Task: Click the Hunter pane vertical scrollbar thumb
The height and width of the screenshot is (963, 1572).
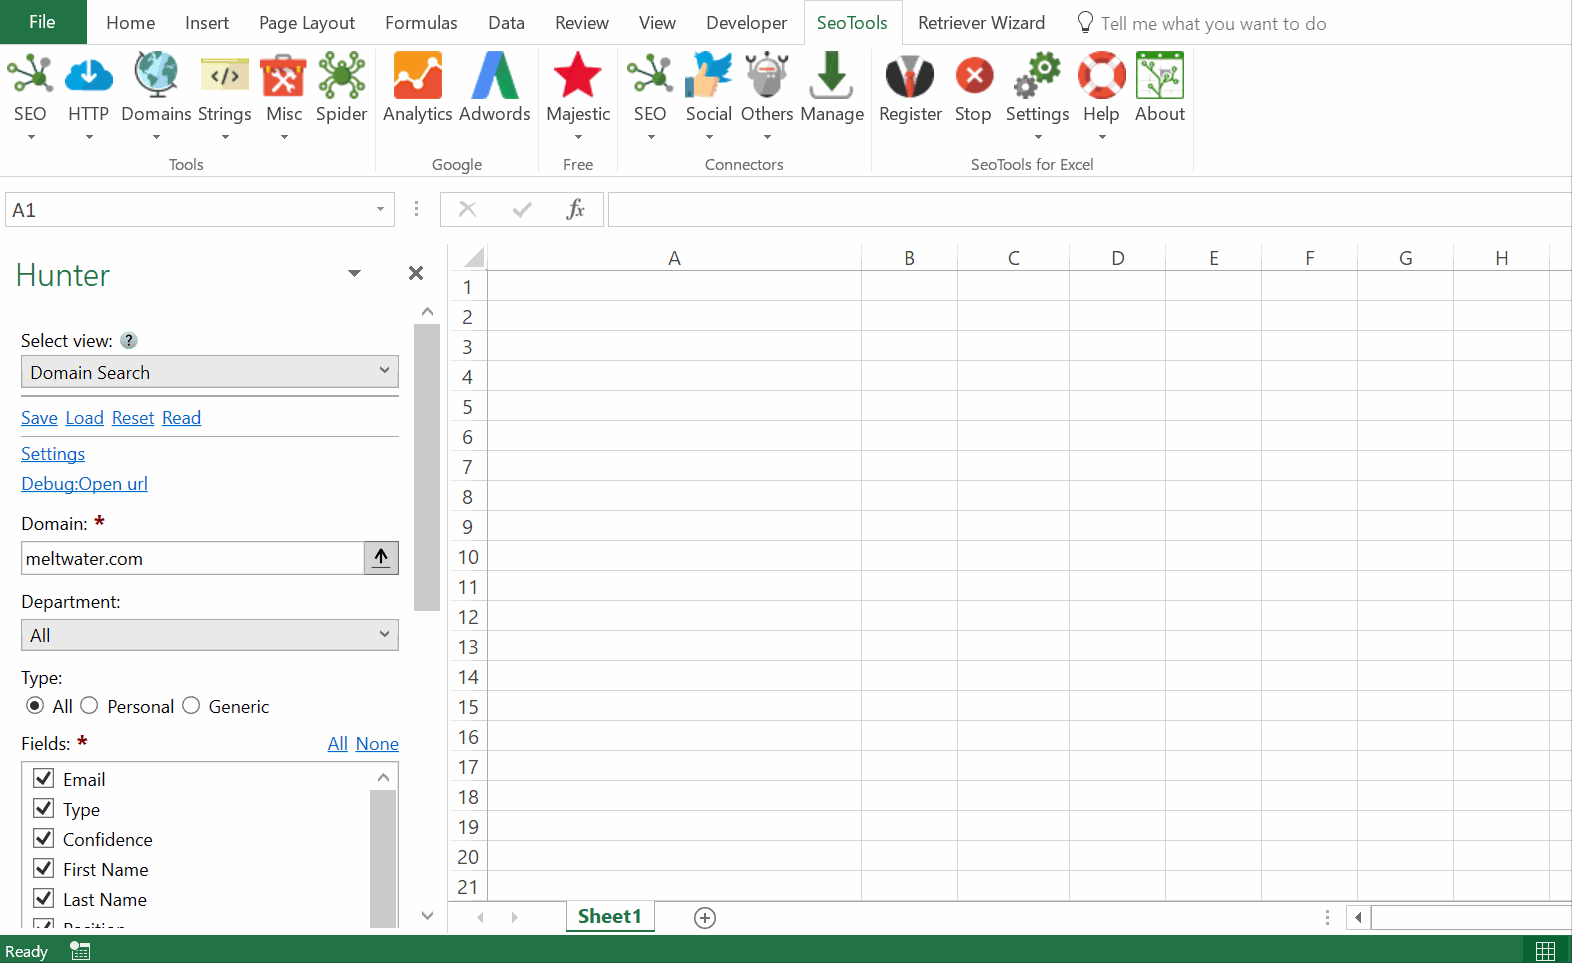Action: 427,467
